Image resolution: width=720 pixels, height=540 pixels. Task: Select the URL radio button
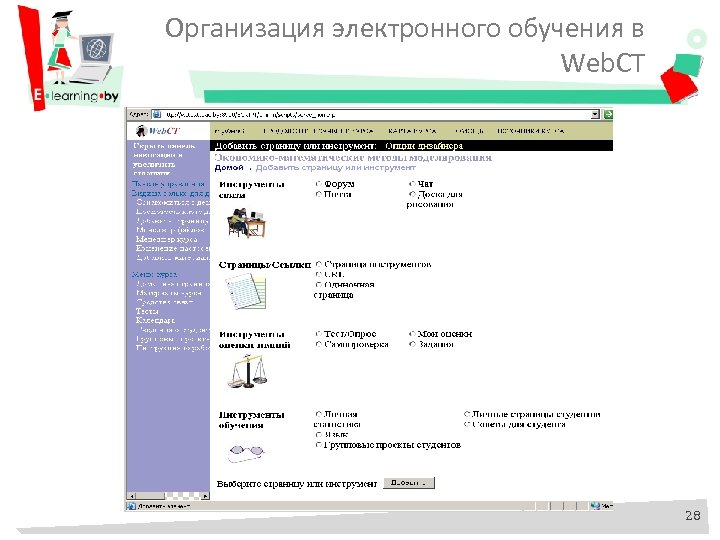click(x=318, y=274)
